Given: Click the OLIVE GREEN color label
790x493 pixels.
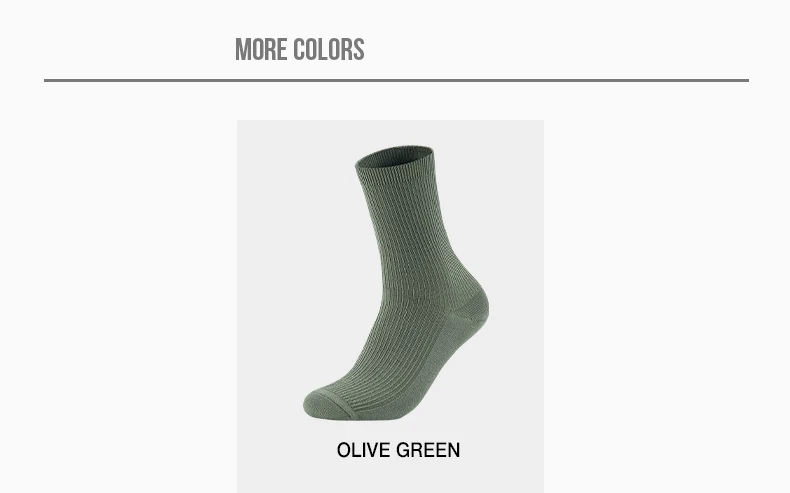Looking at the screenshot, I should click(x=398, y=450).
